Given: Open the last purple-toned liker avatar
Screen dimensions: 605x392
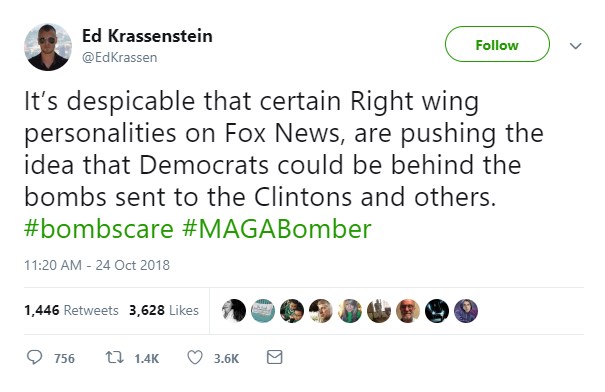Looking at the screenshot, I should point(466,311).
